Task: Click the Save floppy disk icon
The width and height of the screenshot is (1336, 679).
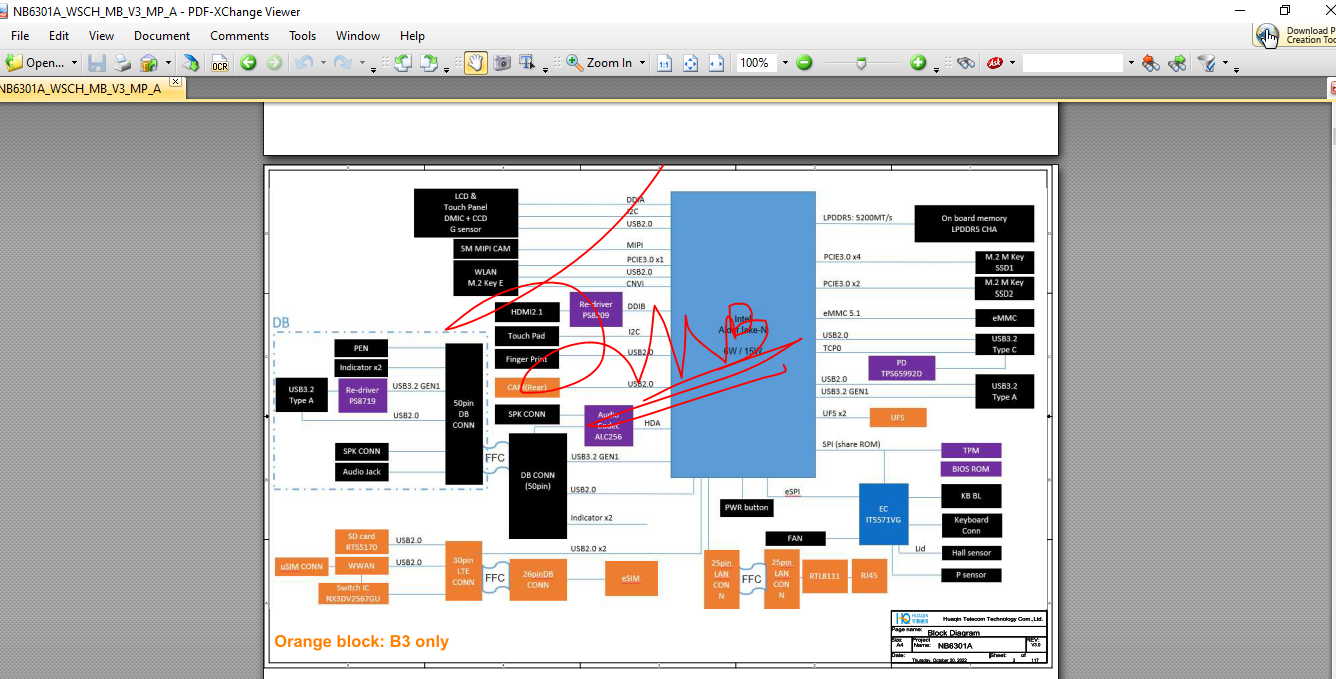Action: coord(97,62)
